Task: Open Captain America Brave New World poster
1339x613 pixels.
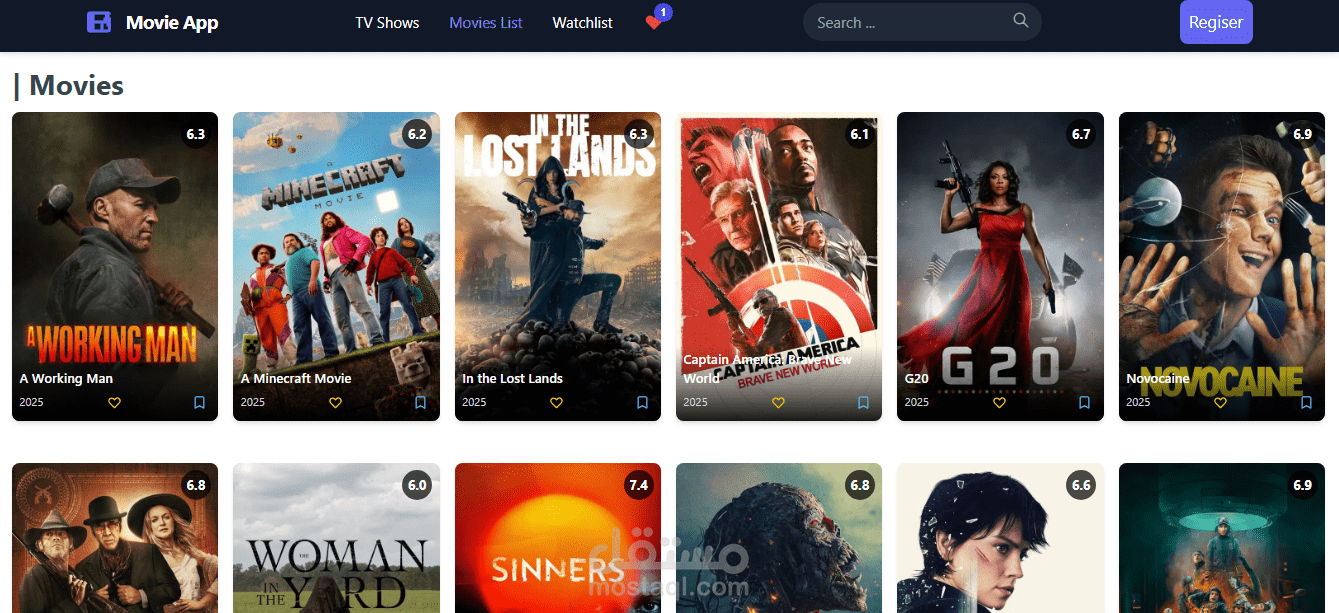Action: (x=779, y=266)
